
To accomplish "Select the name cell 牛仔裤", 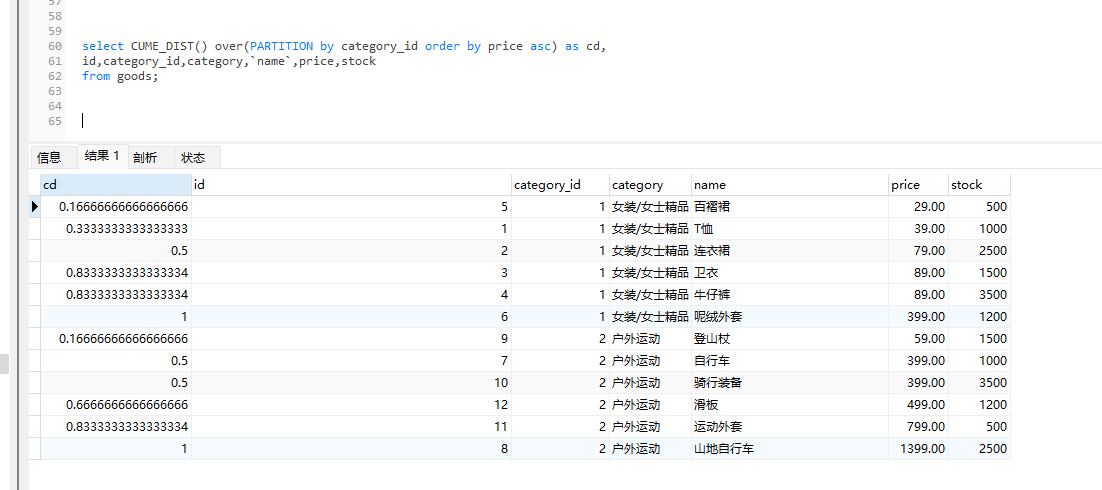I will tap(789, 295).
